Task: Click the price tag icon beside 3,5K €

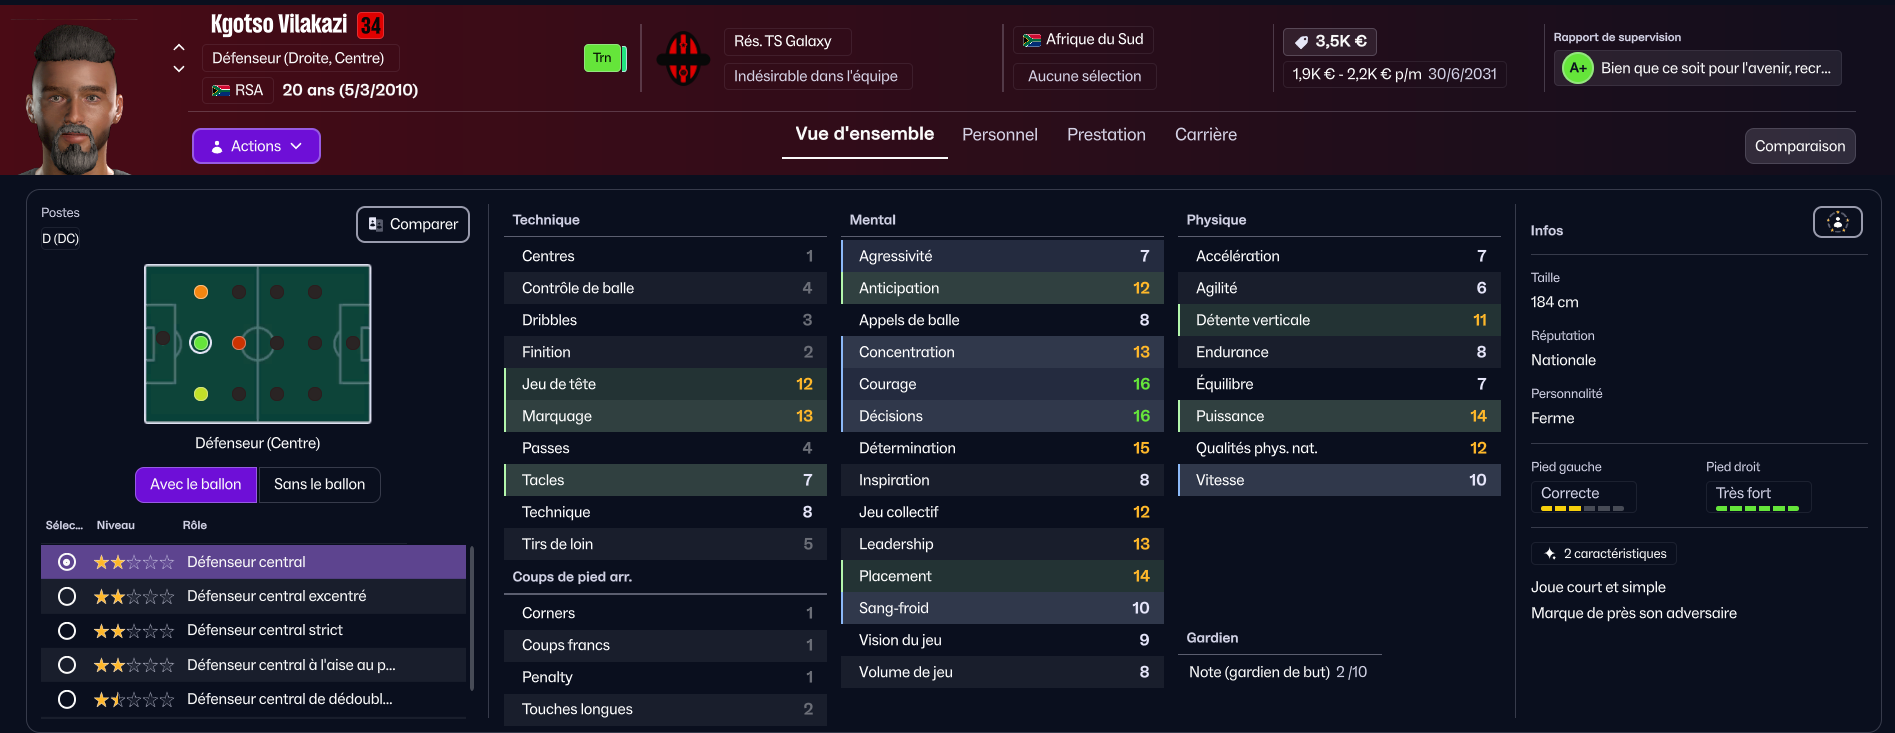Action: (1301, 42)
